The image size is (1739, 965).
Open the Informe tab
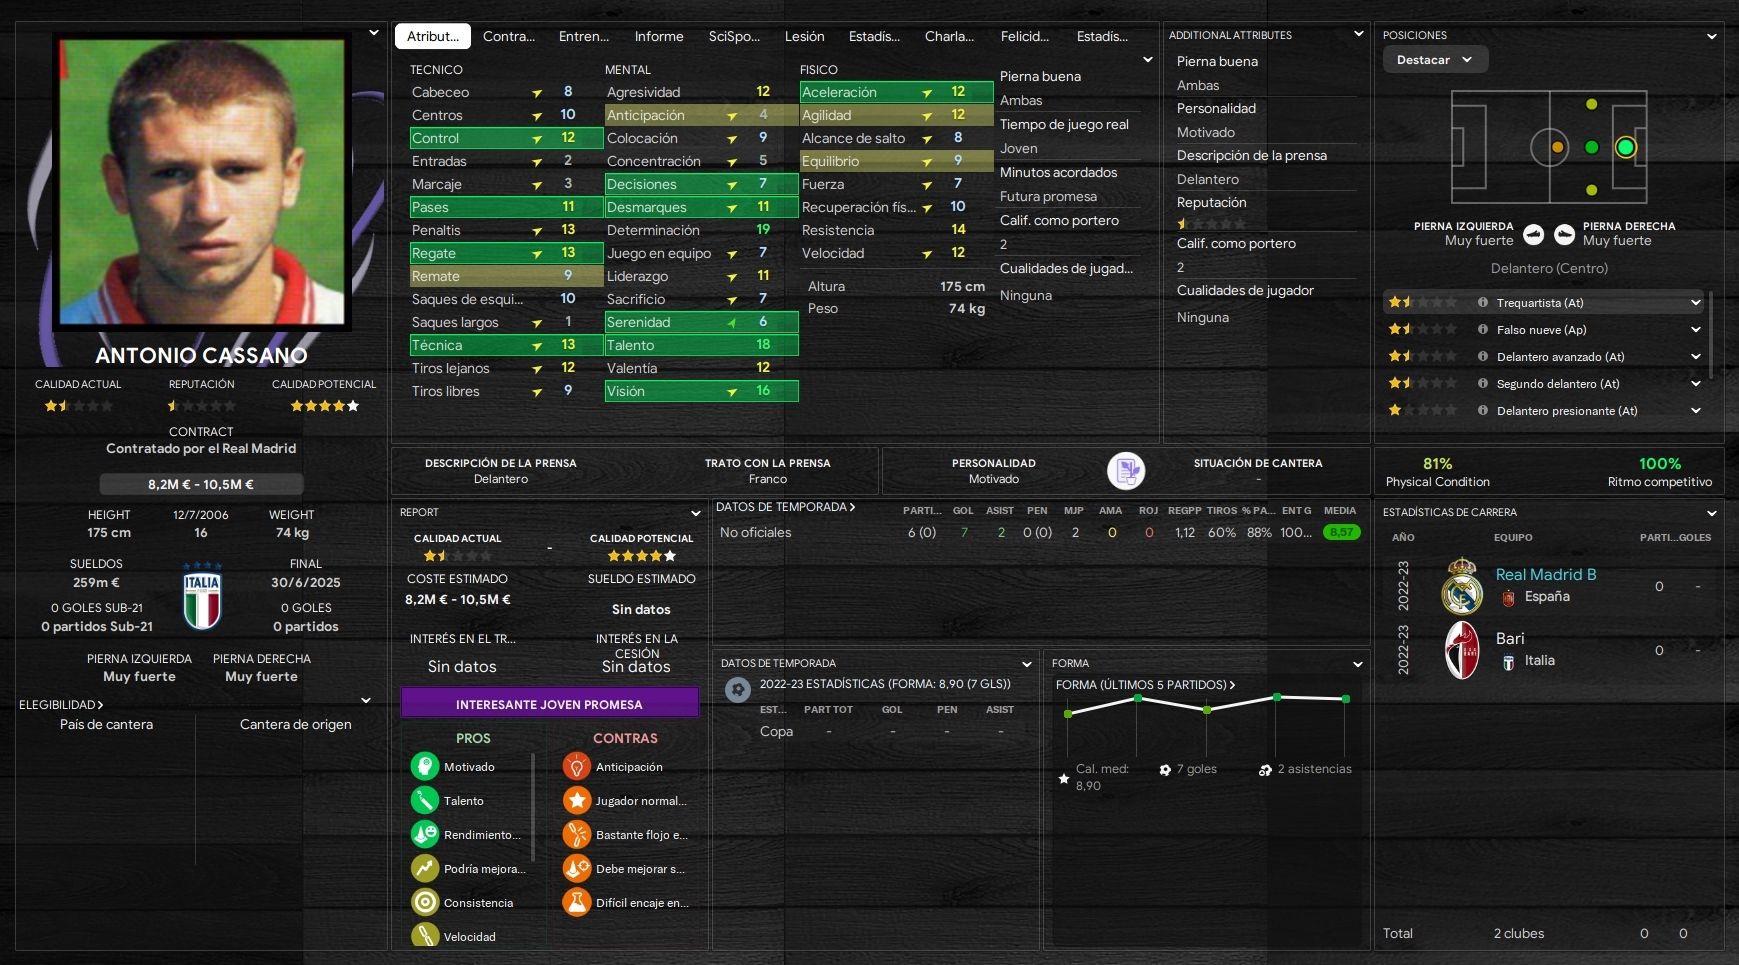point(659,36)
